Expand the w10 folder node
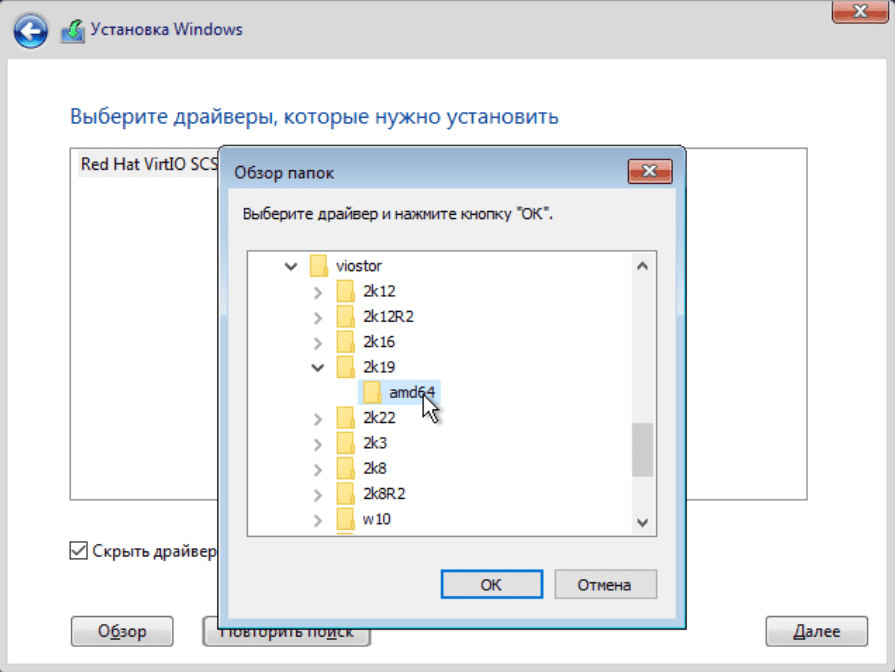This screenshot has width=895, height=672. [318, 520]
